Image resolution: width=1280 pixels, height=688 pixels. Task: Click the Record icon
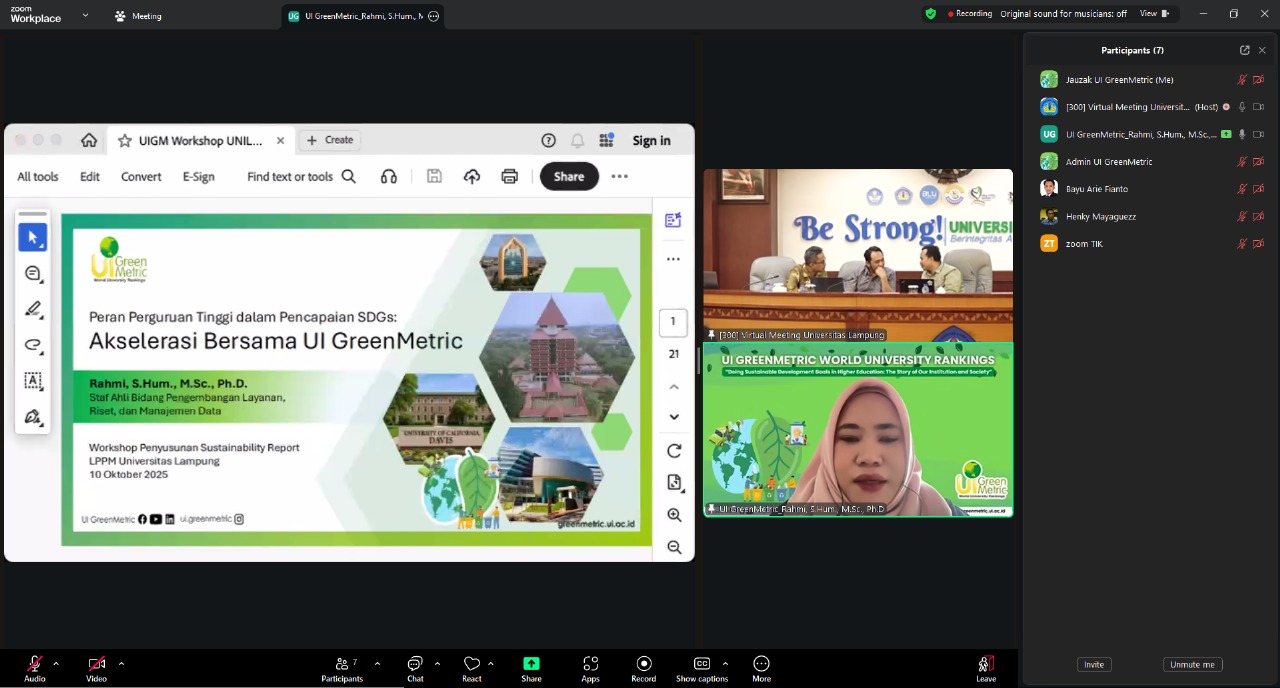[644, 664]
